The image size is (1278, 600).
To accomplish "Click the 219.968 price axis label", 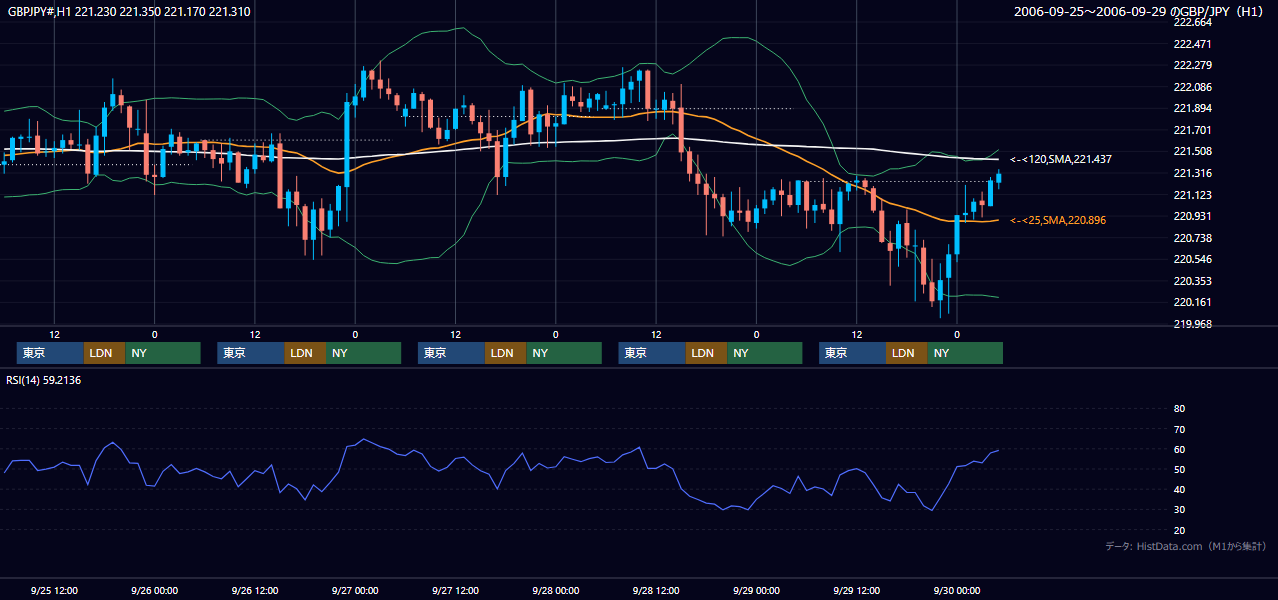I will 1192,324.
